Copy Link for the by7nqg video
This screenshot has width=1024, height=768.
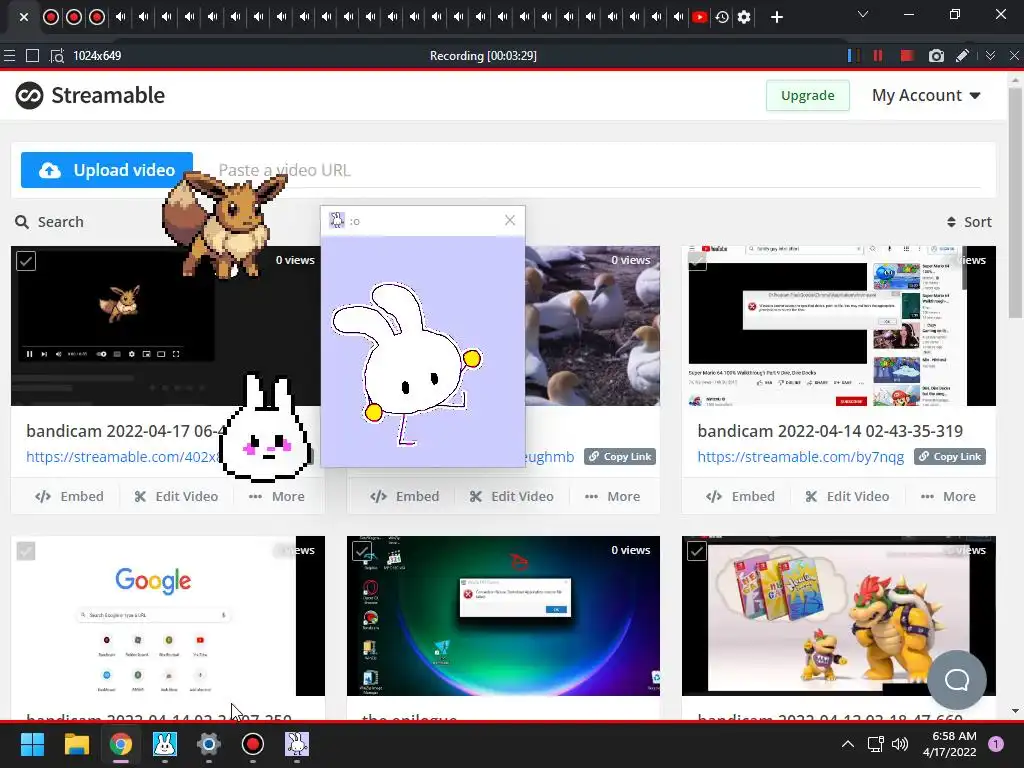click(950, 456)
